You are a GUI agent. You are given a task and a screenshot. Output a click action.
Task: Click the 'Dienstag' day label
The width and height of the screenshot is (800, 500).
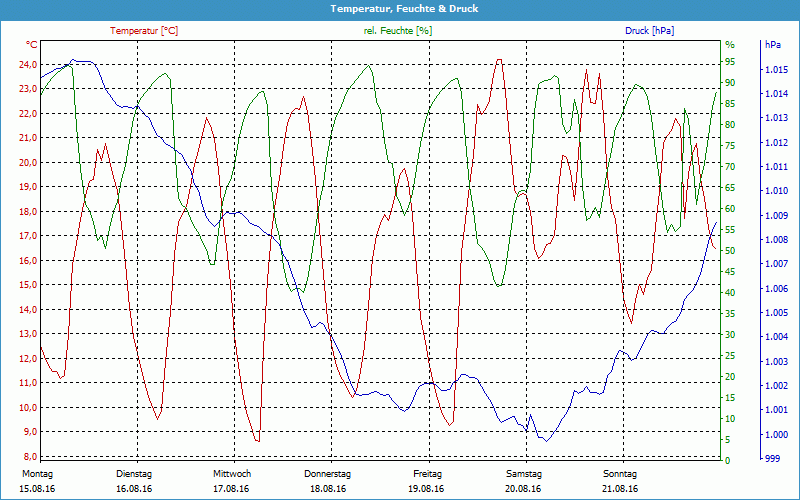click(134, 474)
